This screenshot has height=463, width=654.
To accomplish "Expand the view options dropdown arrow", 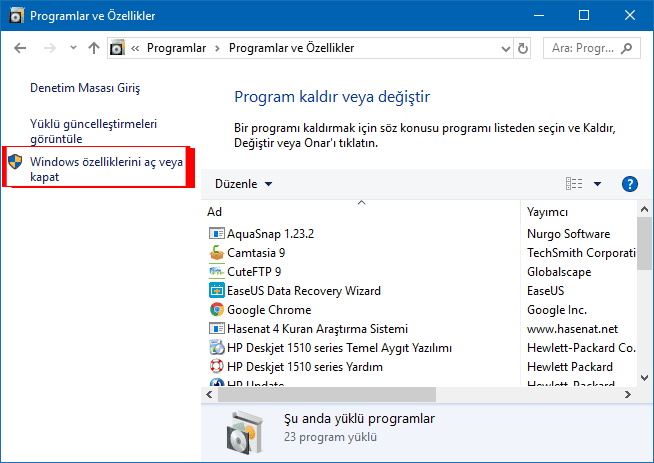I will click(597, 184).
